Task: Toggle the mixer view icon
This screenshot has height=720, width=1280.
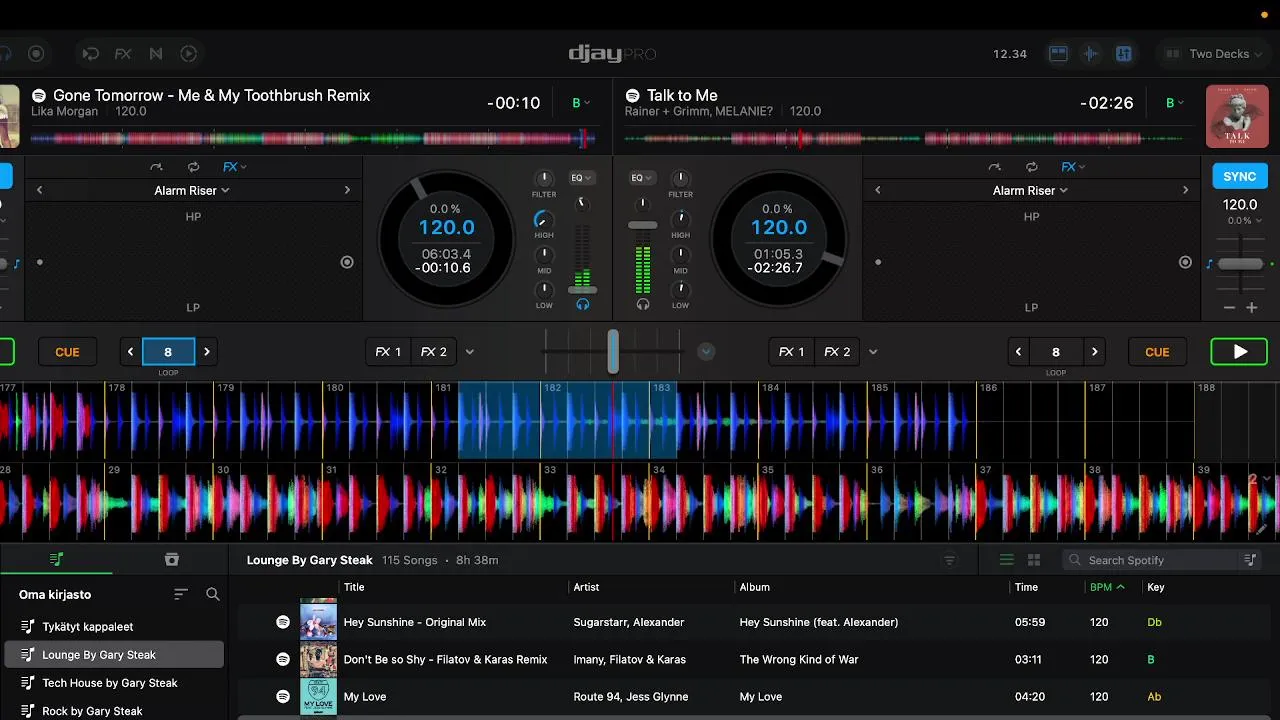Action: 1123,54
